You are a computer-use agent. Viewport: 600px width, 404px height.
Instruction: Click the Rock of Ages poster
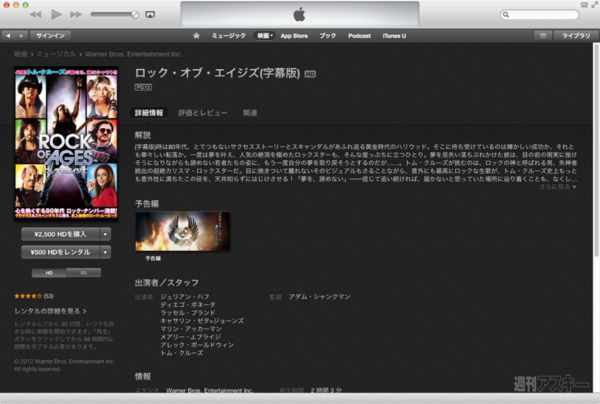pos(66,143)
